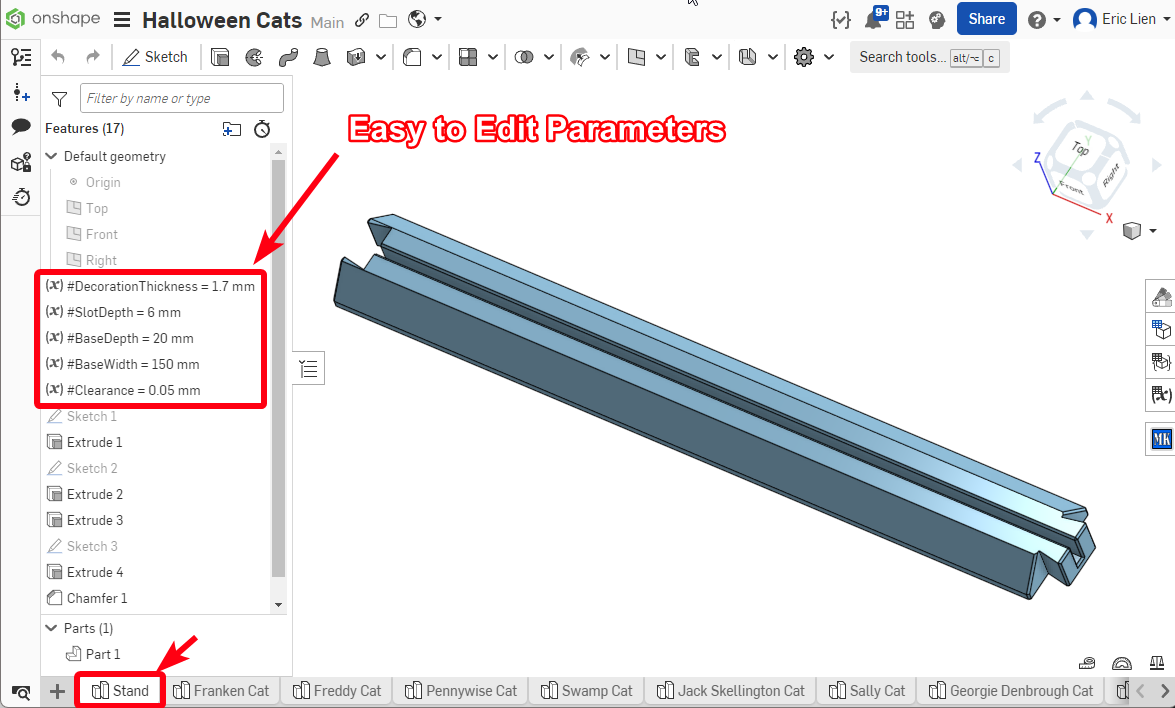This screenshot has width=1175, height=708.
Task: Select the Extrude tool in toolbar
Action: (x=220, y=57)
